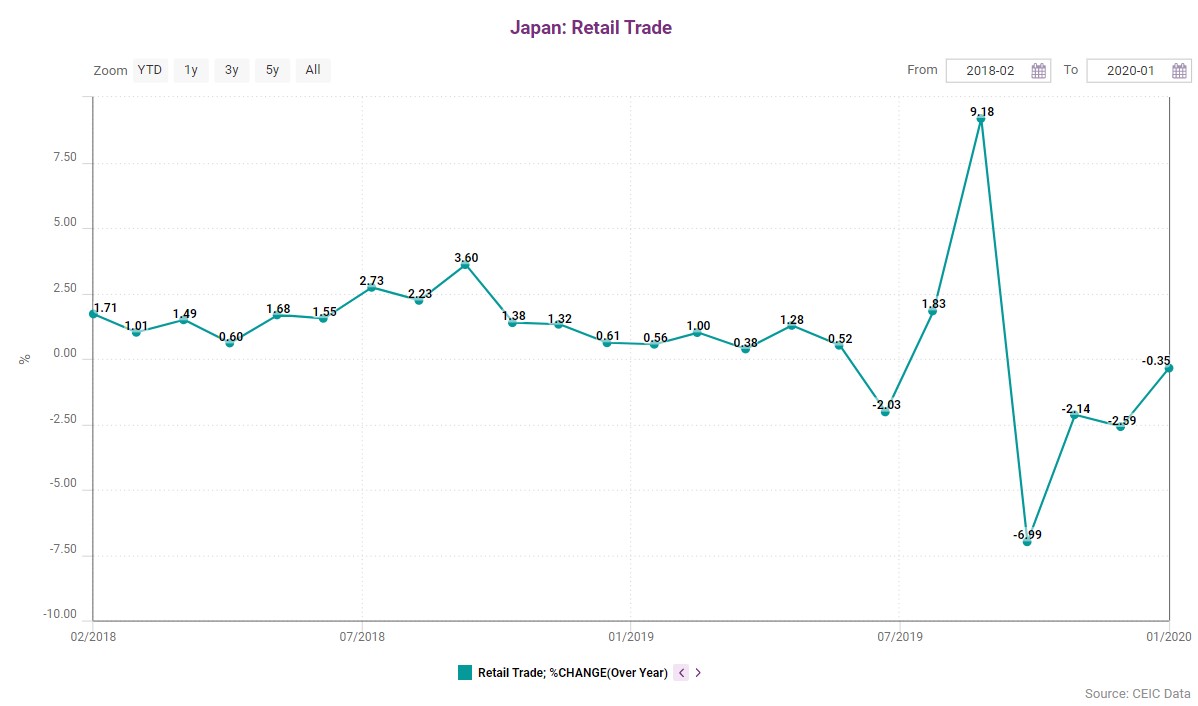Click the 9.18 peak data point marker
The width and height of the screenshot is (1198, 706).
[981, 119]
